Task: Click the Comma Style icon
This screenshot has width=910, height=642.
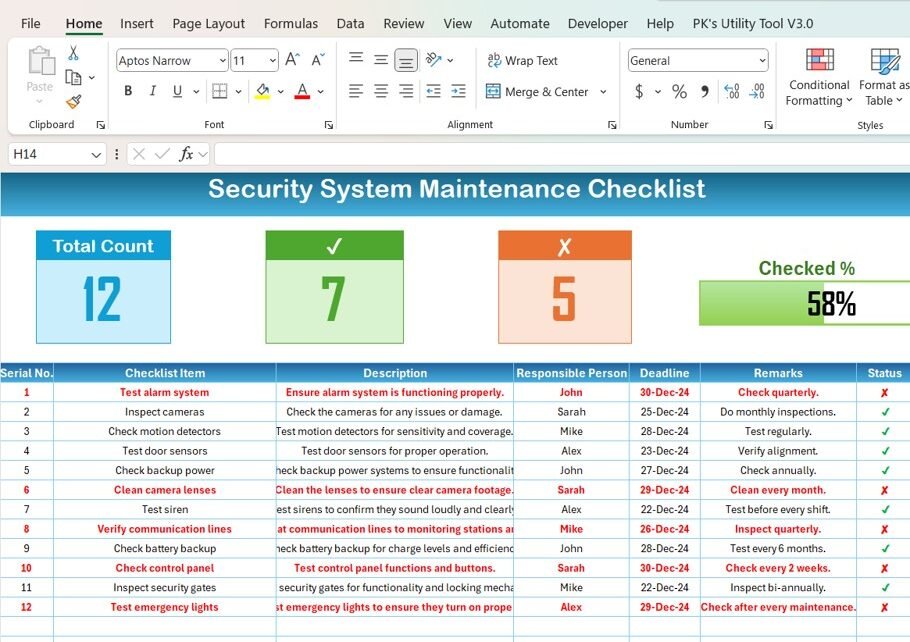Action: [704, 92]
